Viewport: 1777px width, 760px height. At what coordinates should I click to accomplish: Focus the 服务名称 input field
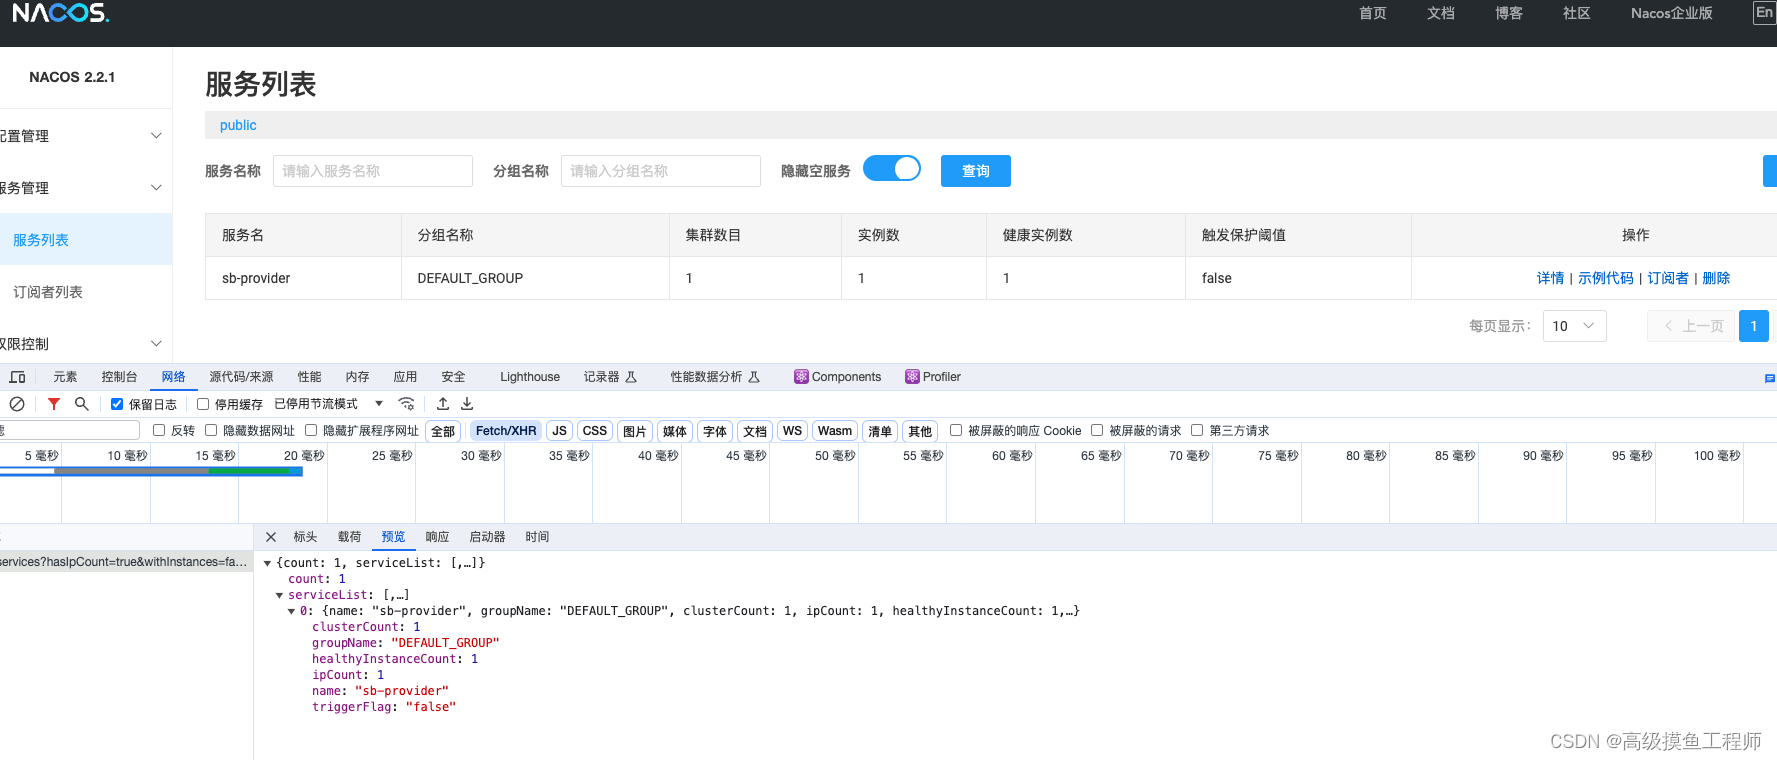point(373,171)
